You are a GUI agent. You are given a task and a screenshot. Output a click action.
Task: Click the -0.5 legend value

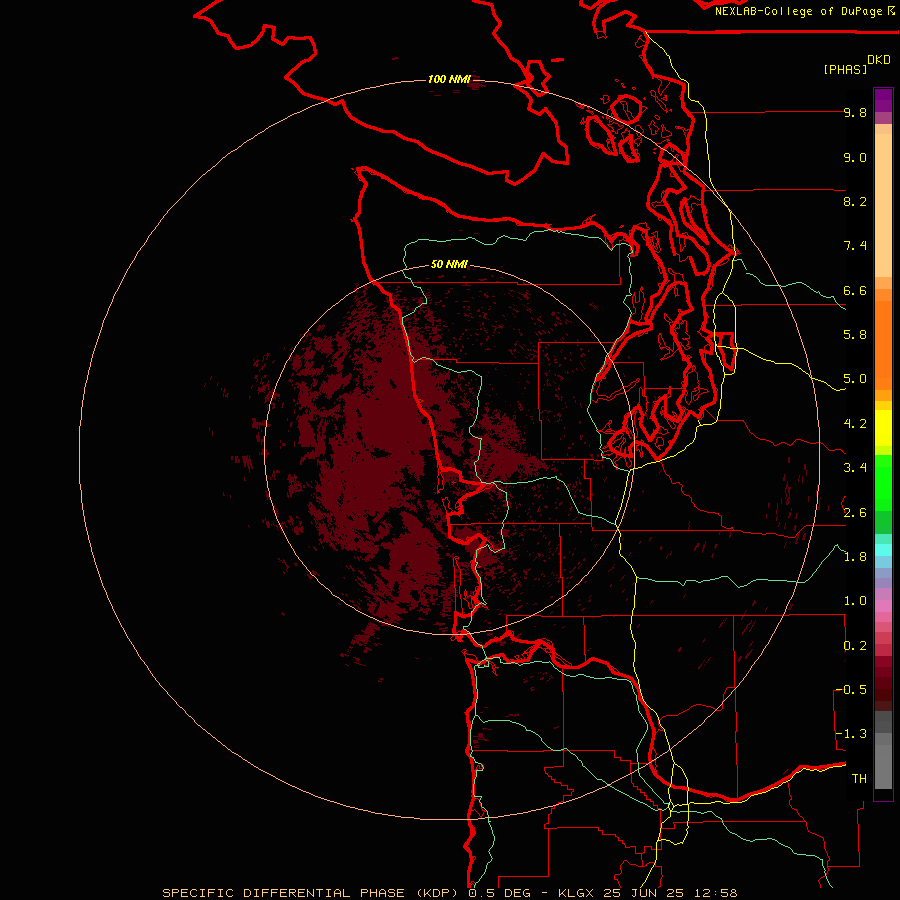851,690
